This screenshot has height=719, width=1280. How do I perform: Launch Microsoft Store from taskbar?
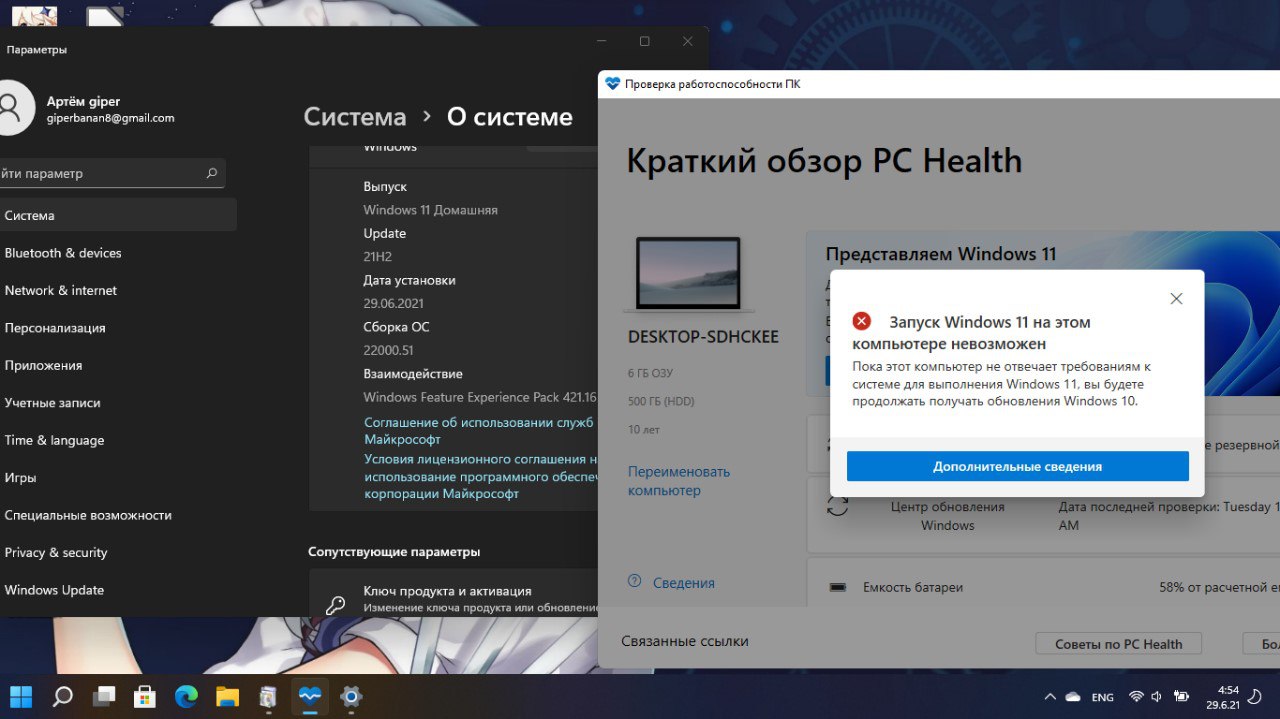pyautogui.click(x=145, y=696)
